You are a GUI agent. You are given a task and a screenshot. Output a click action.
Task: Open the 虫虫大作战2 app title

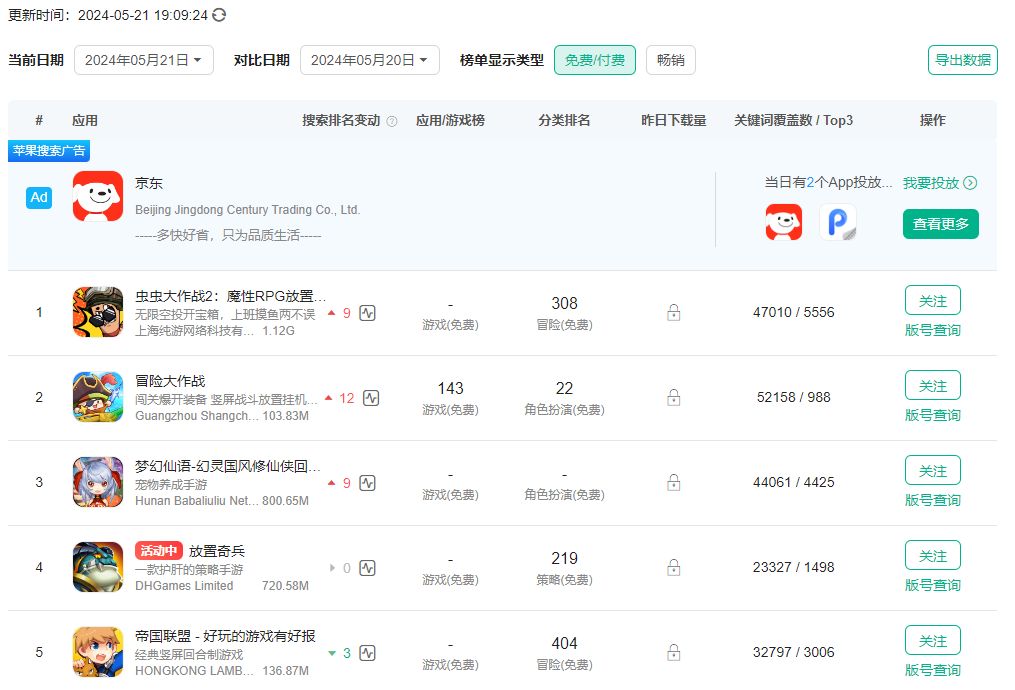point(230,296)
